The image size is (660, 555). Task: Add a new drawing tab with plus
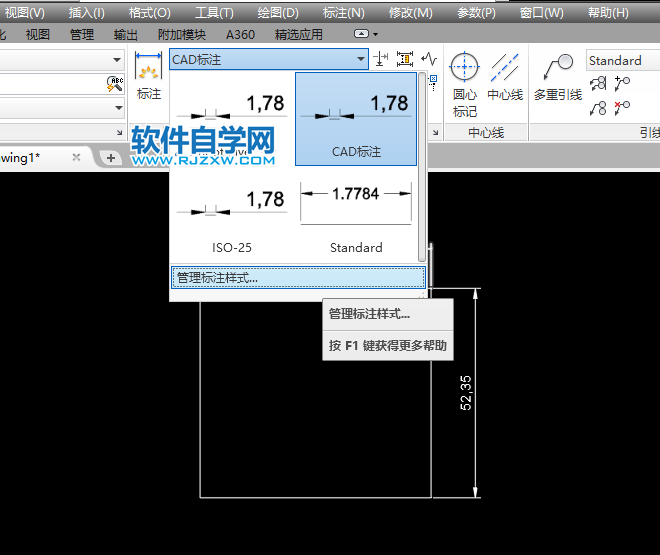[x=111, y=158]
